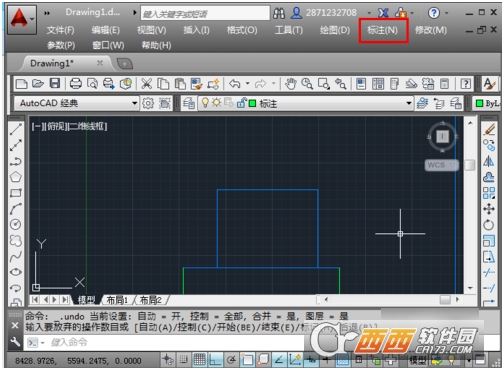
Task: Open the 文件(F) menu
Action: [60, 30]
